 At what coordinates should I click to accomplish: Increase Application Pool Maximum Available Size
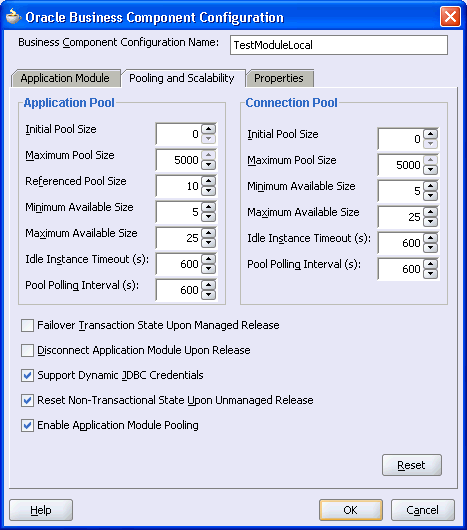pyautogui.click(x=208, y=233)
